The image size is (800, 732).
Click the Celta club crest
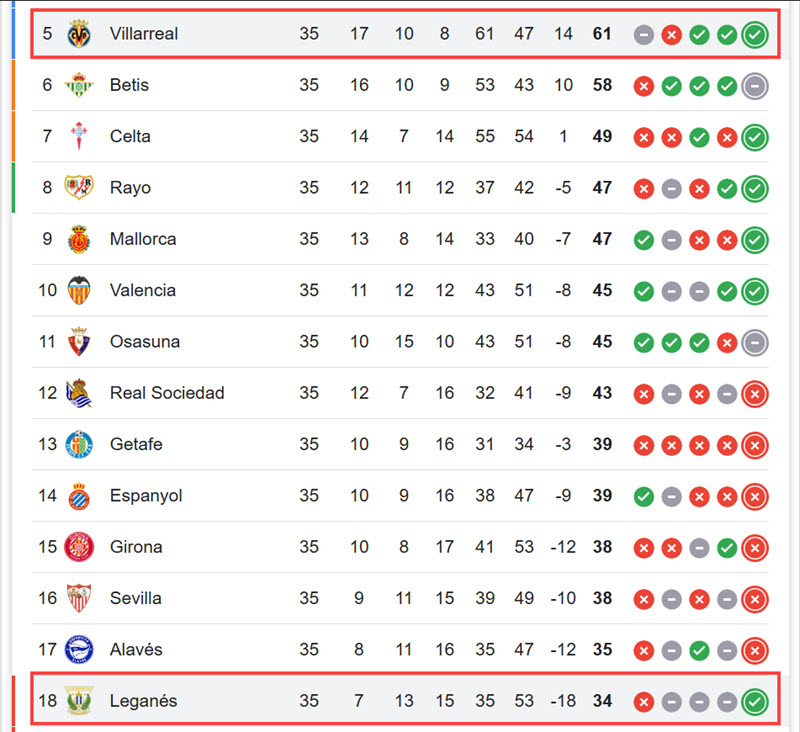[x=79, y=136]
